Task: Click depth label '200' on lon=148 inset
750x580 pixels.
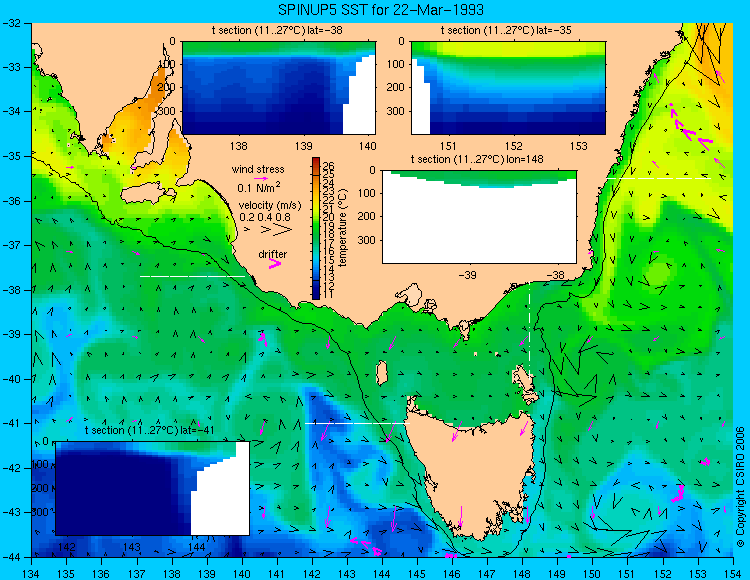Action: [367, 217]
